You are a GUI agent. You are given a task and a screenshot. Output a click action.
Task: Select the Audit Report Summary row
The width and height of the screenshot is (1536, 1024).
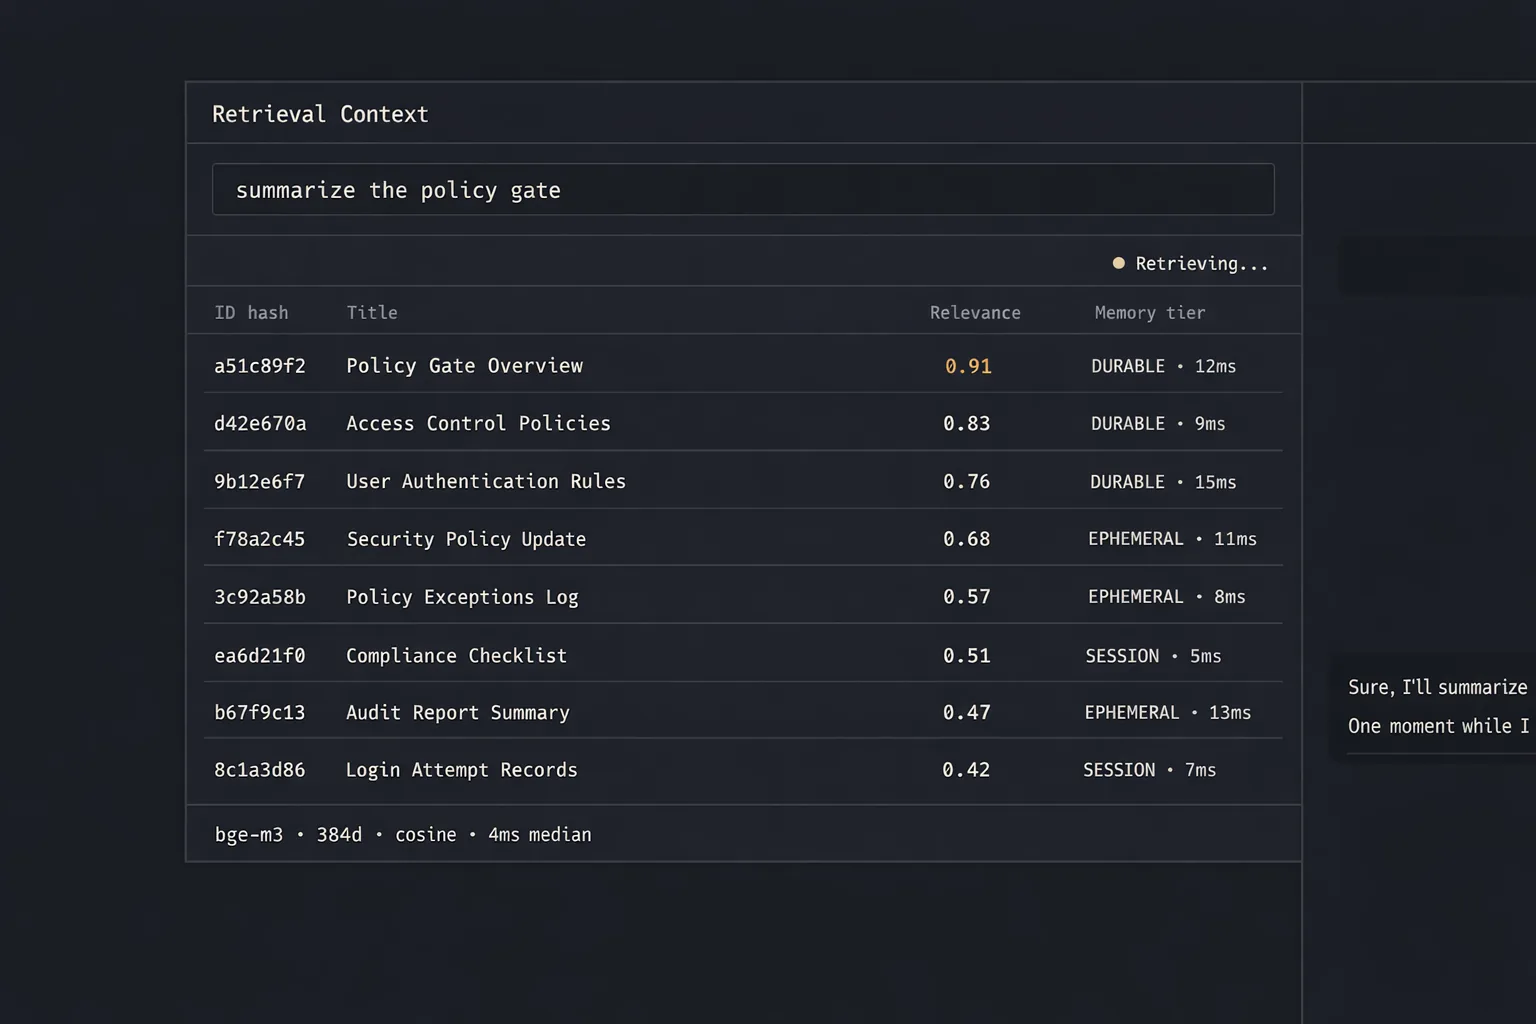(743, 712)
